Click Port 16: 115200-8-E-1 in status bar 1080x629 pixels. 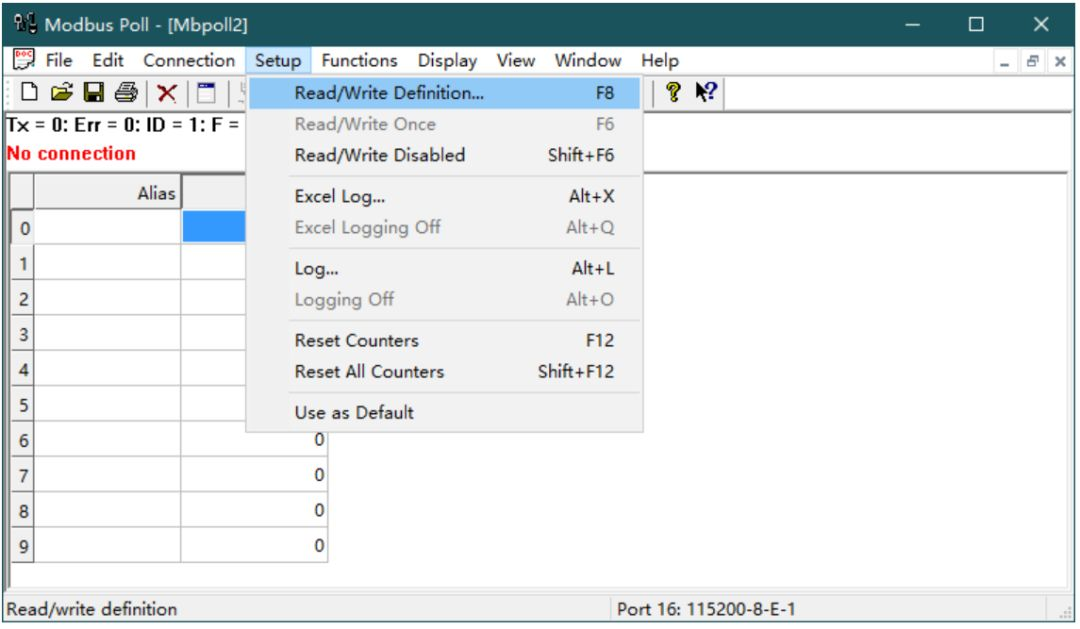point(706,609)
